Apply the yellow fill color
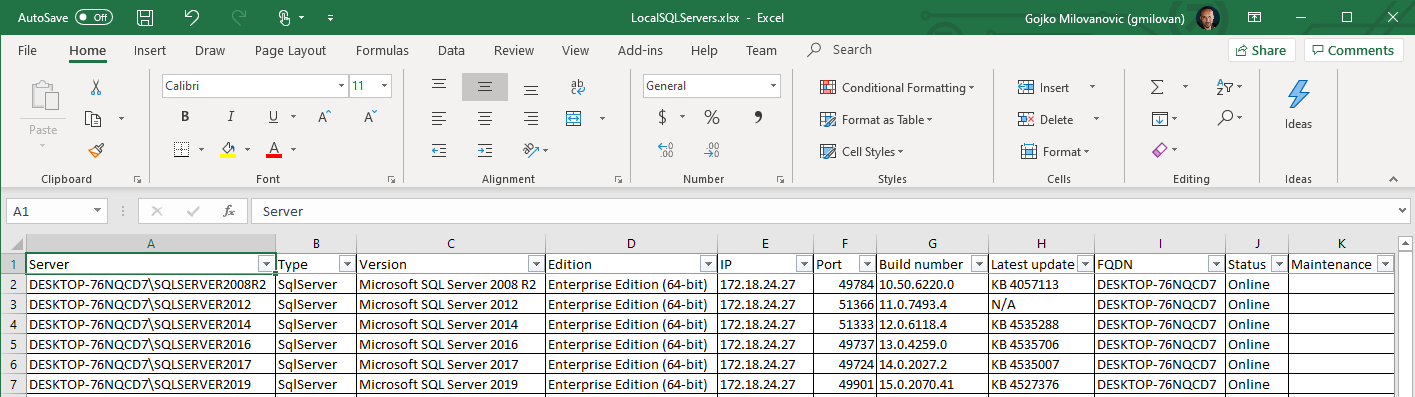The image size is (1415, 397). click(227, 149)
